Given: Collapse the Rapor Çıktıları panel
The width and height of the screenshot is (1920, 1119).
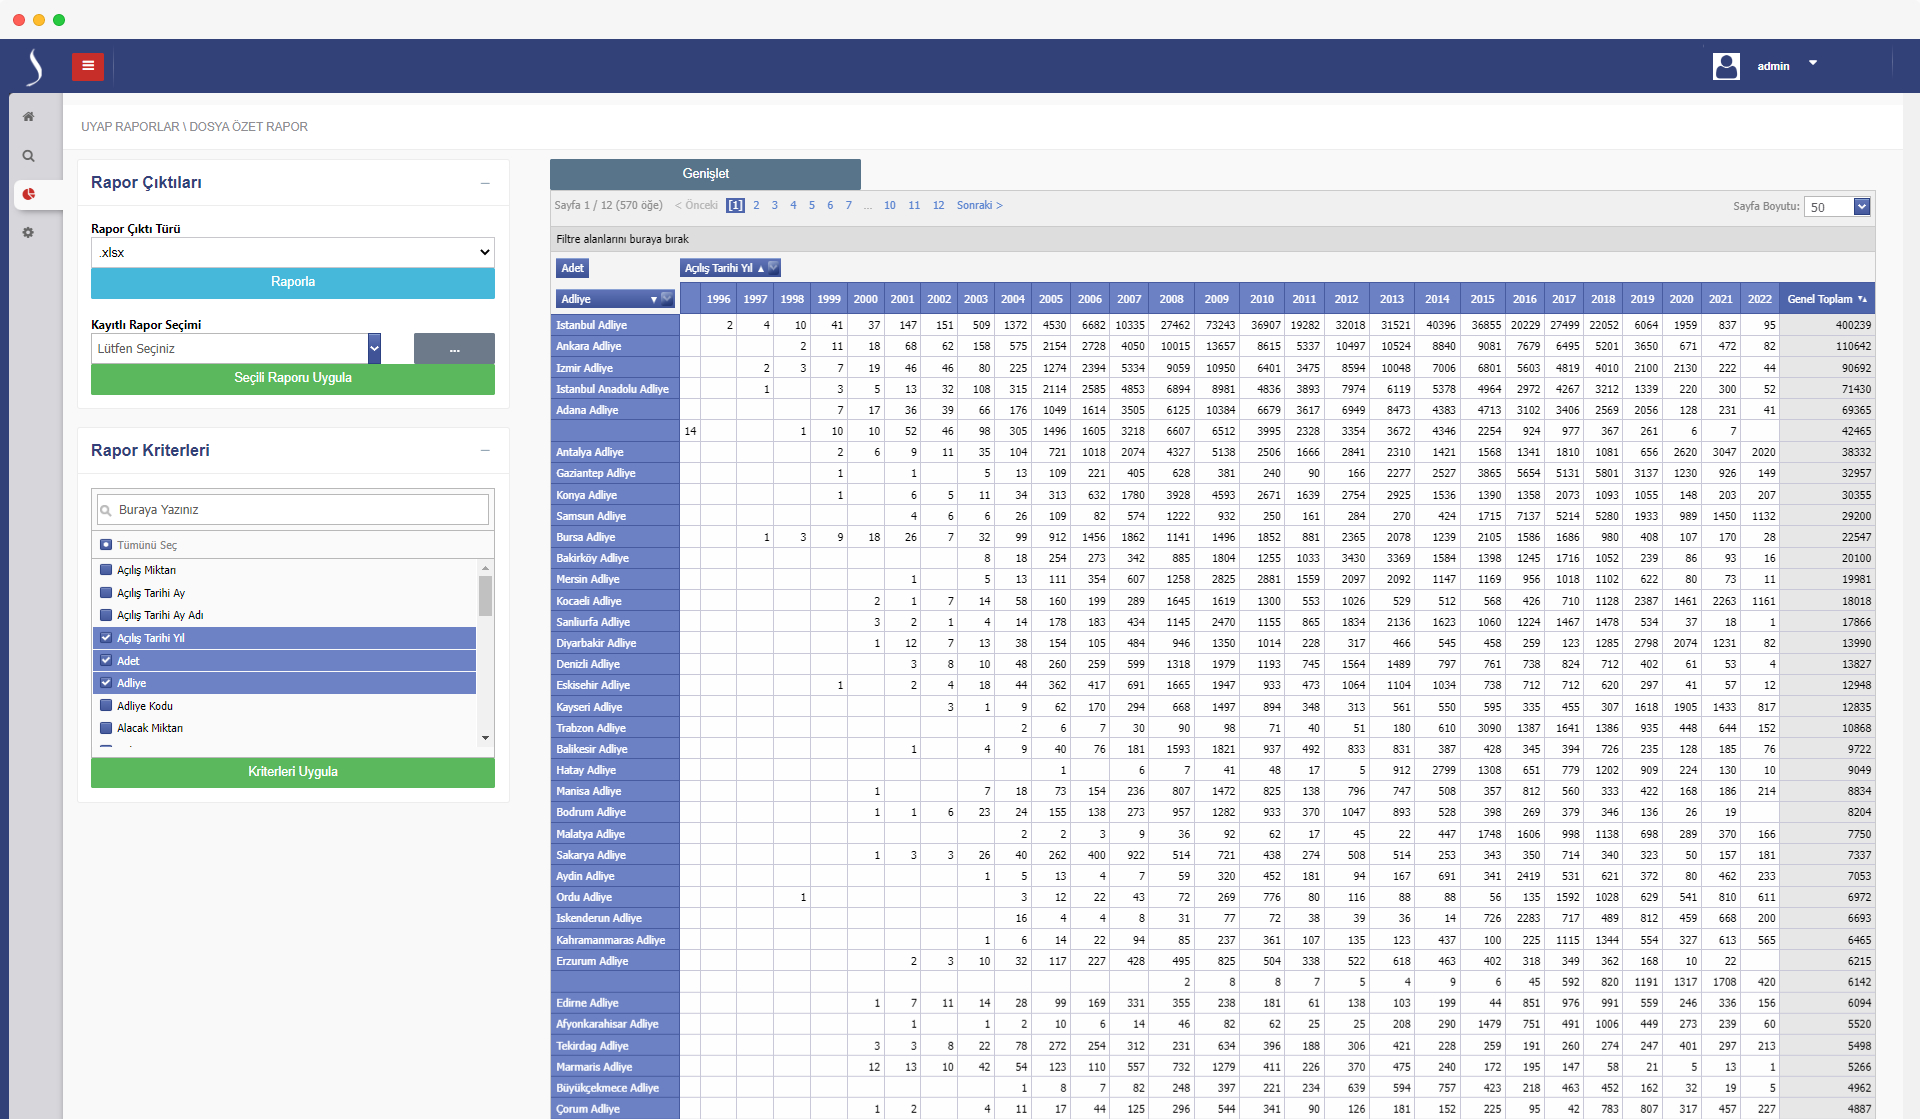Looking at the screenshot, I should pos(485,183).
